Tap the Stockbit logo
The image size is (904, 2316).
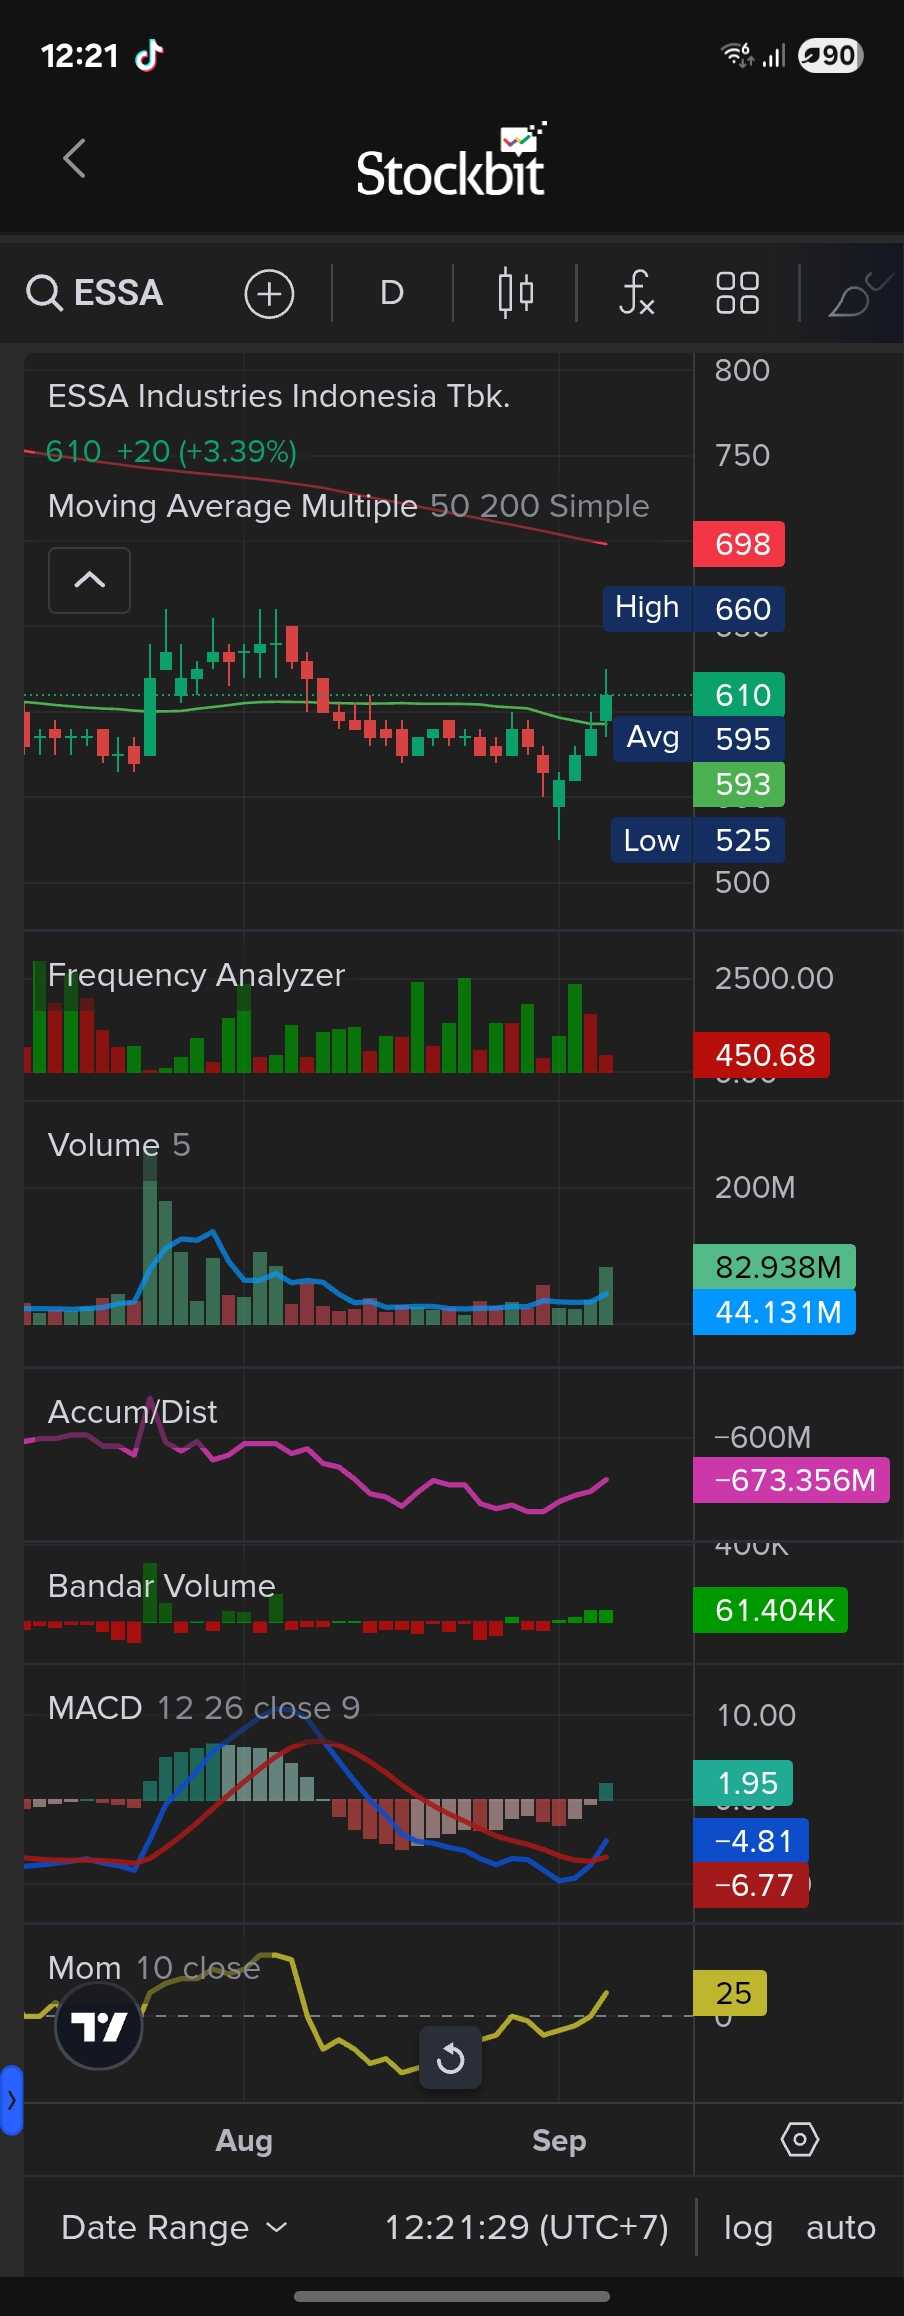[x=451, y=160]
